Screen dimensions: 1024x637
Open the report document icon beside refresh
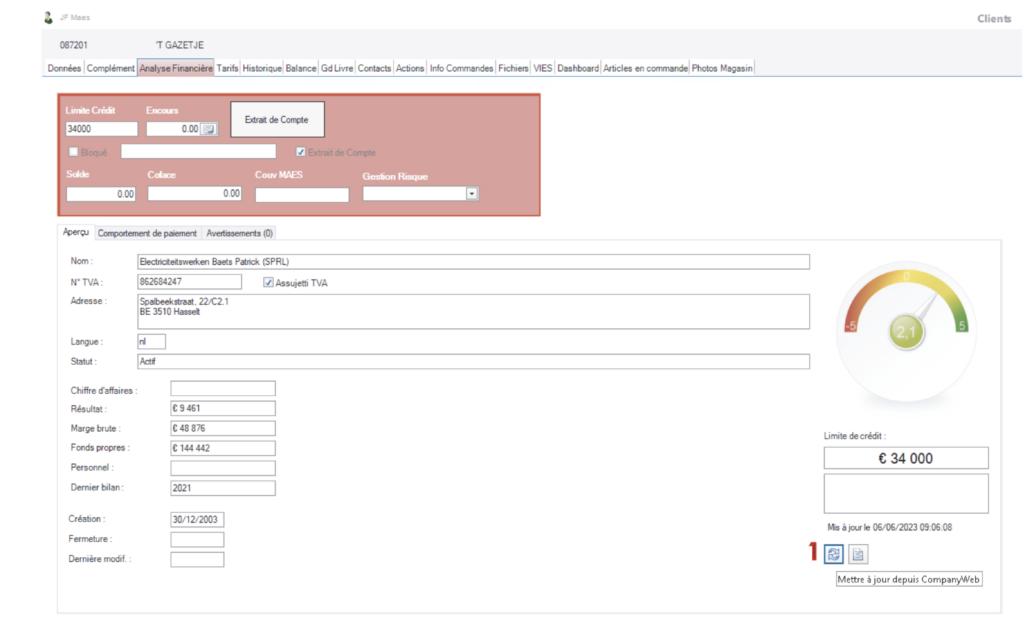(859, 555)
